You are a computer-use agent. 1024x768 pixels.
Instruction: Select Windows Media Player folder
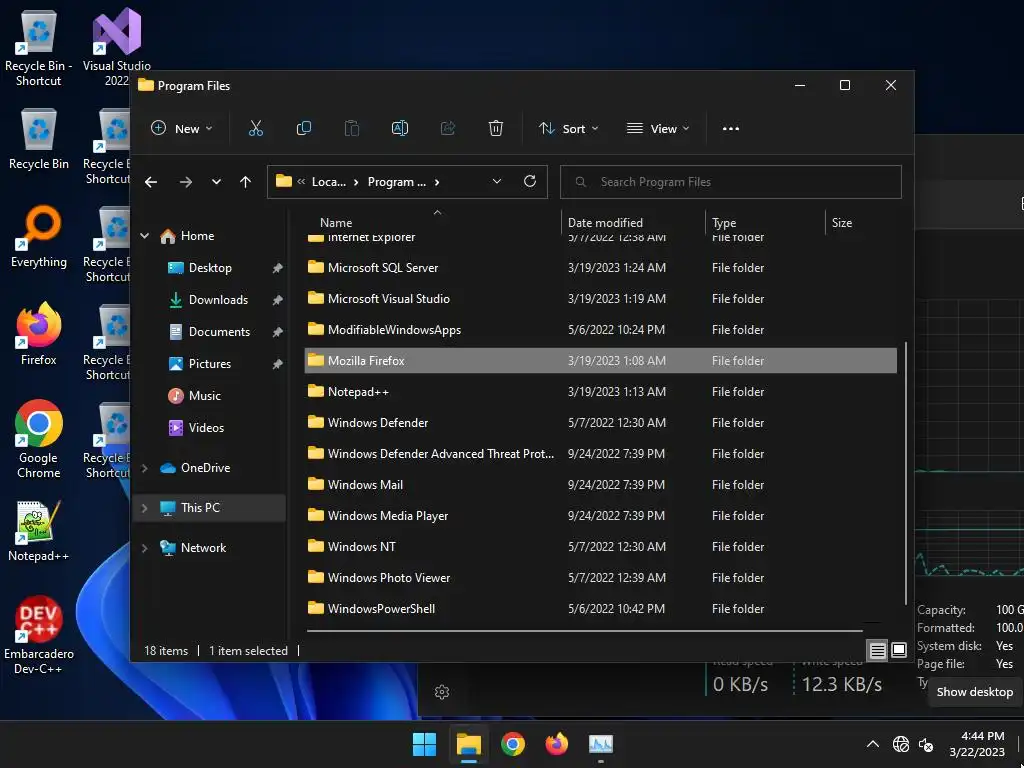600,516
